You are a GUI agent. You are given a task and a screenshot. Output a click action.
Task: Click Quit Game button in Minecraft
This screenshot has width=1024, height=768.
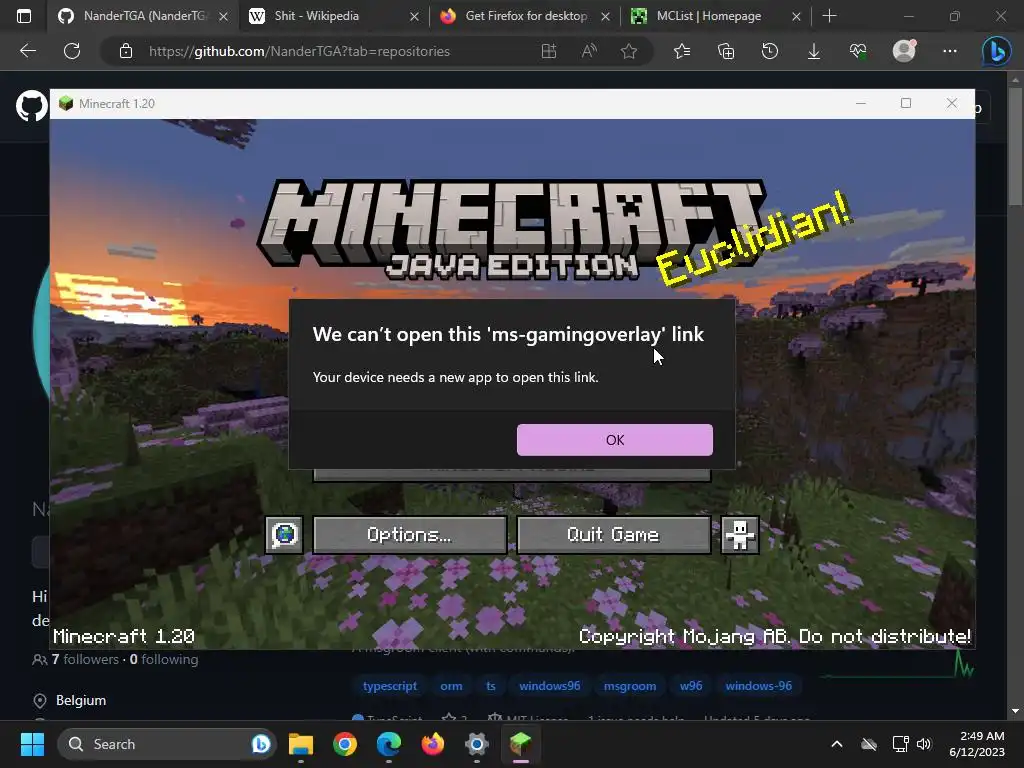613,535
